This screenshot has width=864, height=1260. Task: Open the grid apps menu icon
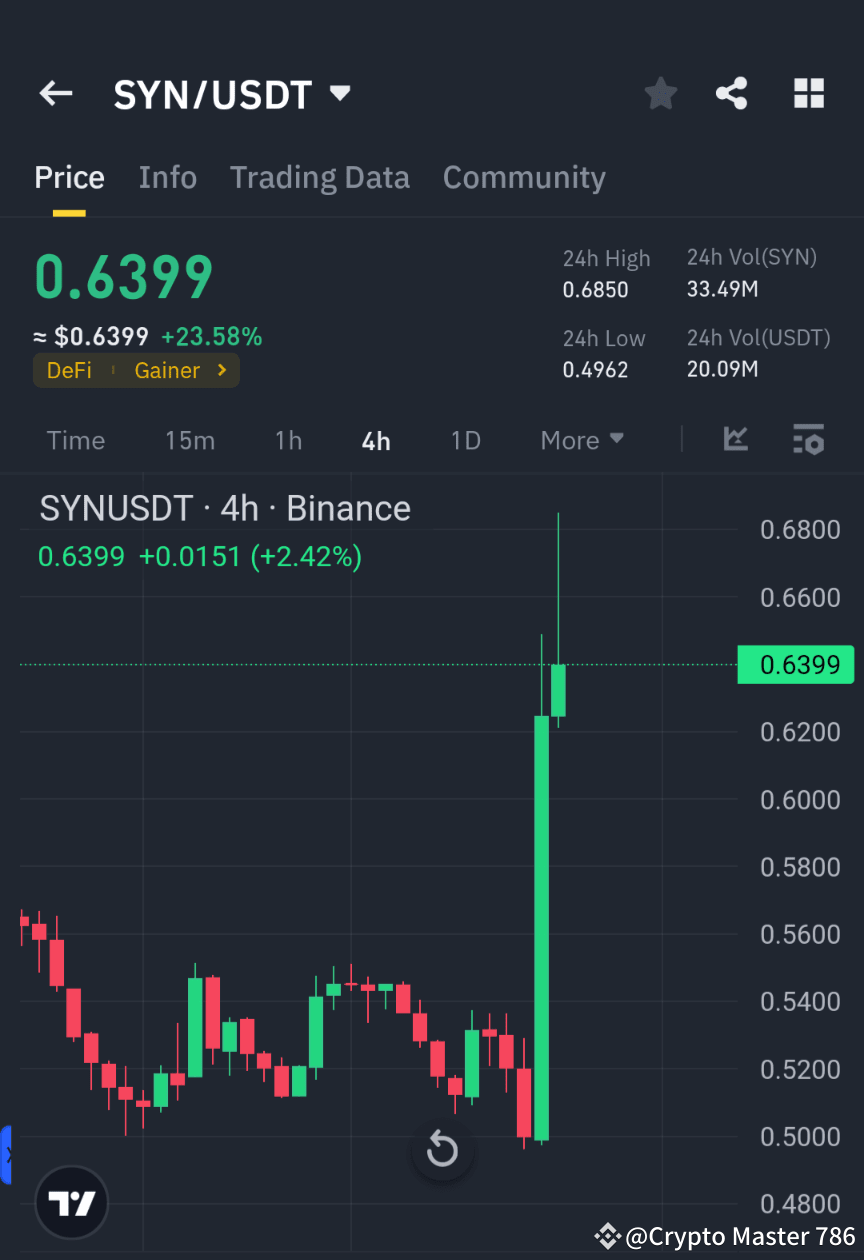click(x=808, y=93)
